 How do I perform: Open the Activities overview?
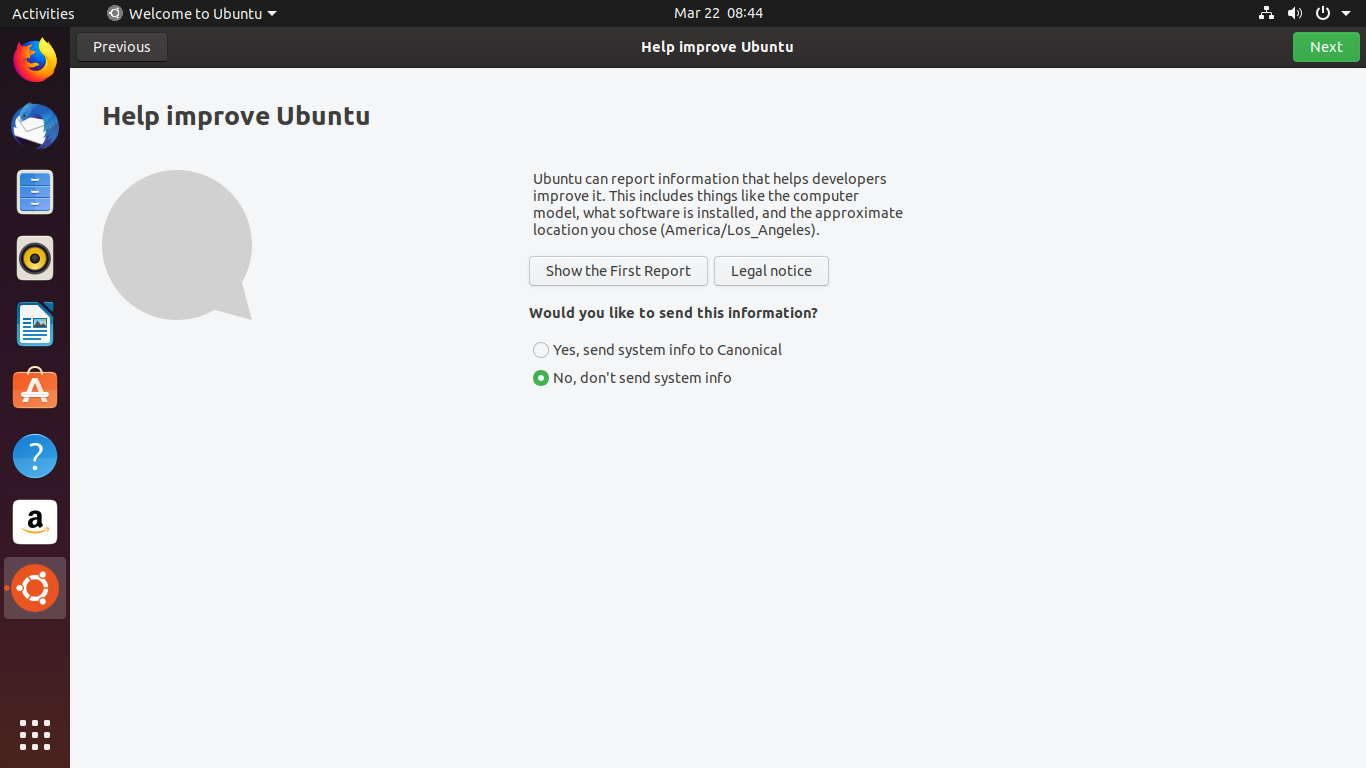43,13
